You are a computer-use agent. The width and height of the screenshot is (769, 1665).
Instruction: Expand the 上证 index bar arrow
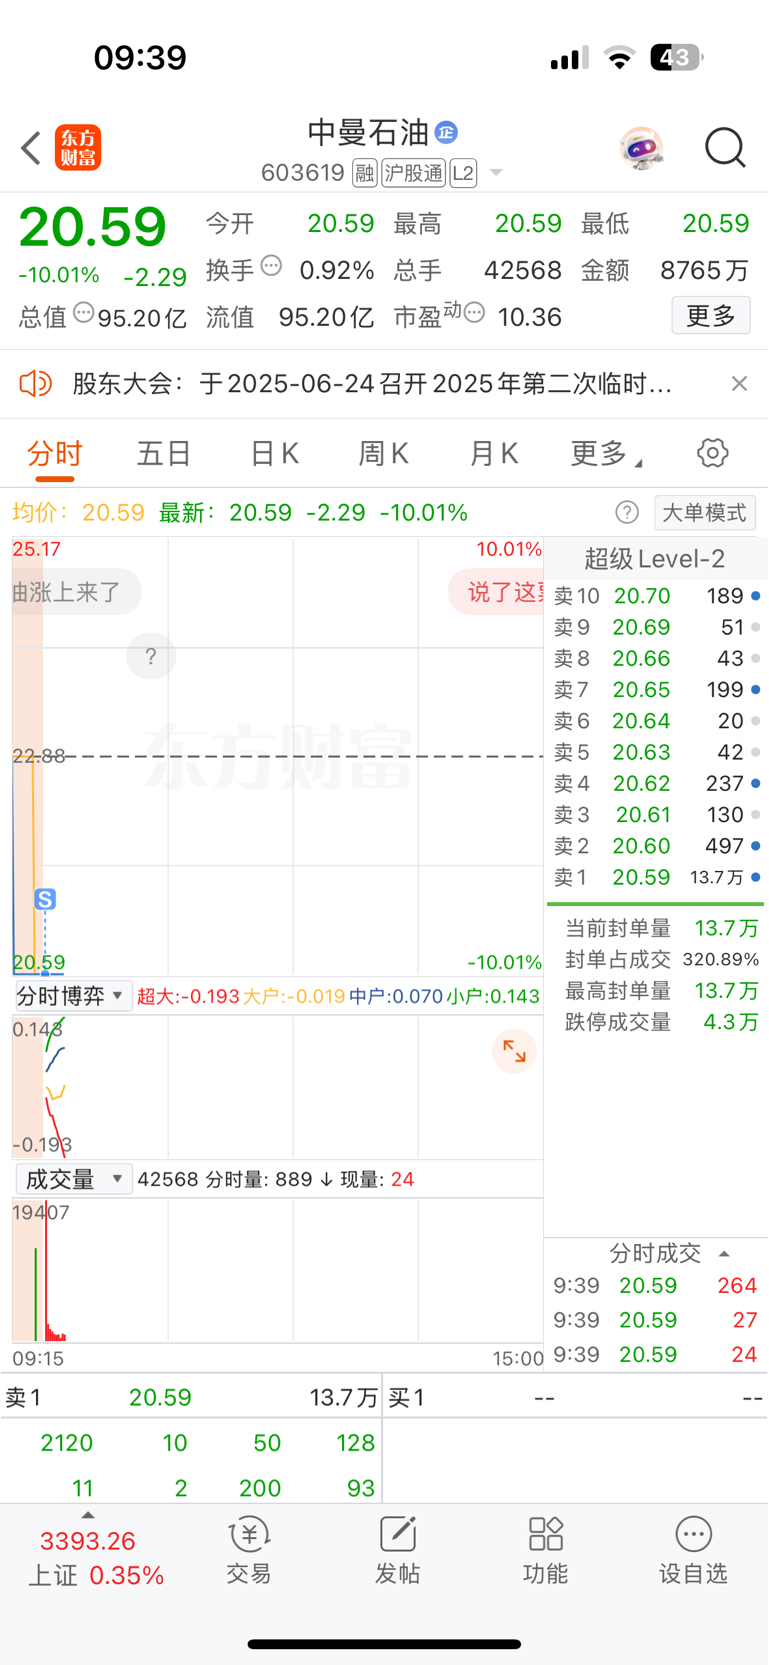(x=88, y=1516)
